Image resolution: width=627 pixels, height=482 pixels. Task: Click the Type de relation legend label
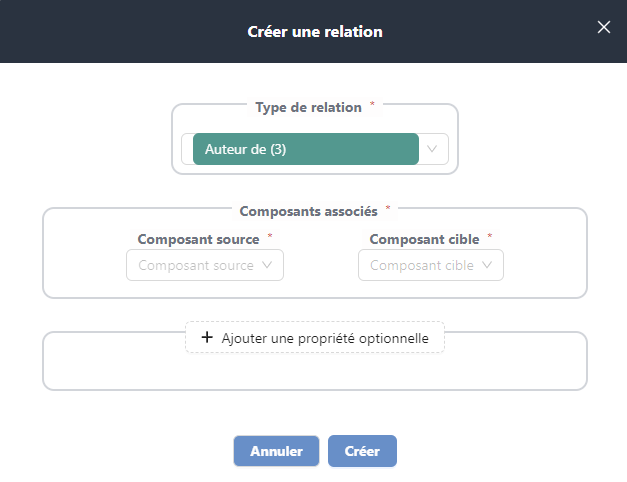(x=308, y=107)
